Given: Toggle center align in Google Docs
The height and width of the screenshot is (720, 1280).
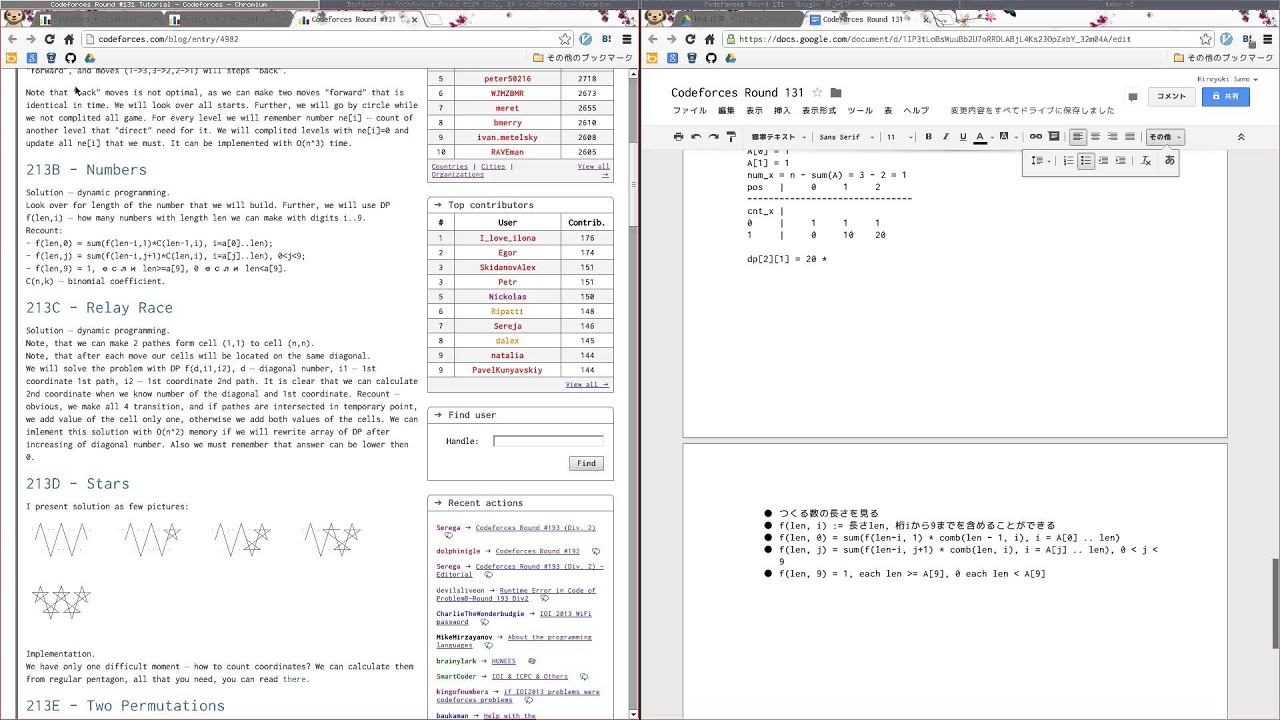Looking at the screenshot, I should tap(1095, 137).
